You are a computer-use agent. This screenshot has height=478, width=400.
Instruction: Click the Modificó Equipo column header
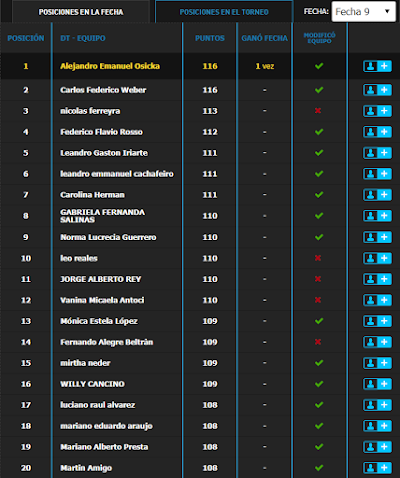tap(319, 38)
